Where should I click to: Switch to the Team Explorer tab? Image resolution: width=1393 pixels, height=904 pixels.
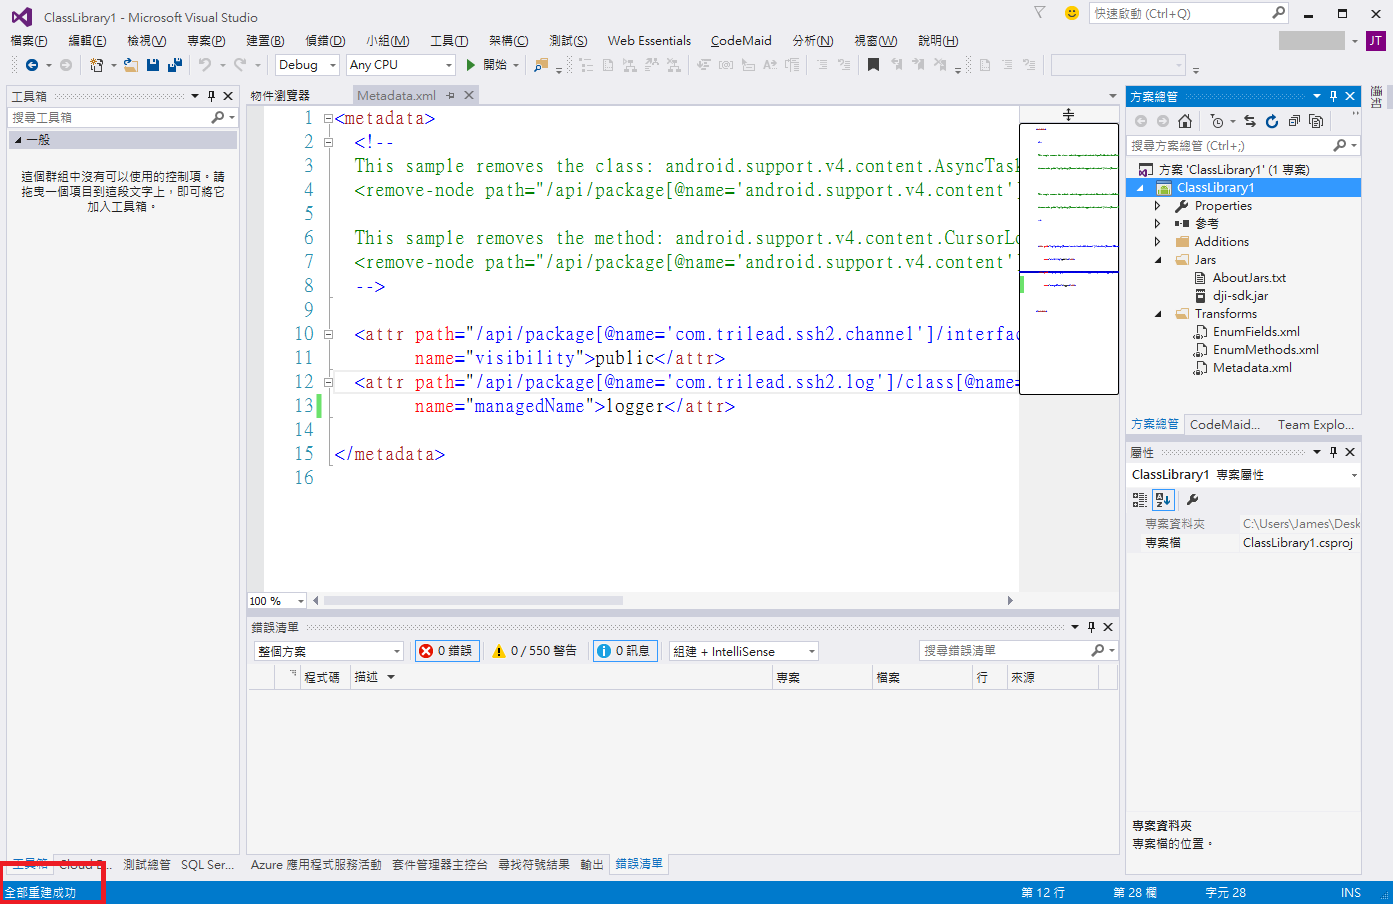pyautogui.click(x=1316, y=425)
